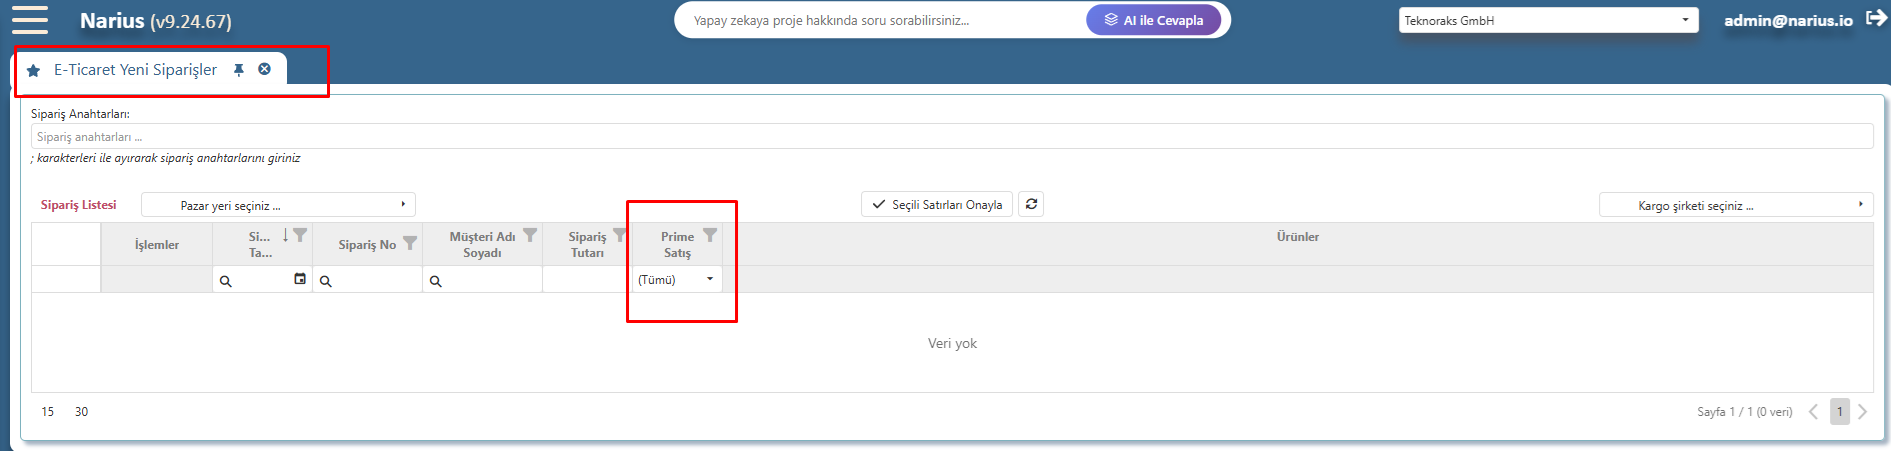Click the Sayfa 1 / 1 (0 veri) text
This screenshot has width=1891, height=451.
point(1744,412)
